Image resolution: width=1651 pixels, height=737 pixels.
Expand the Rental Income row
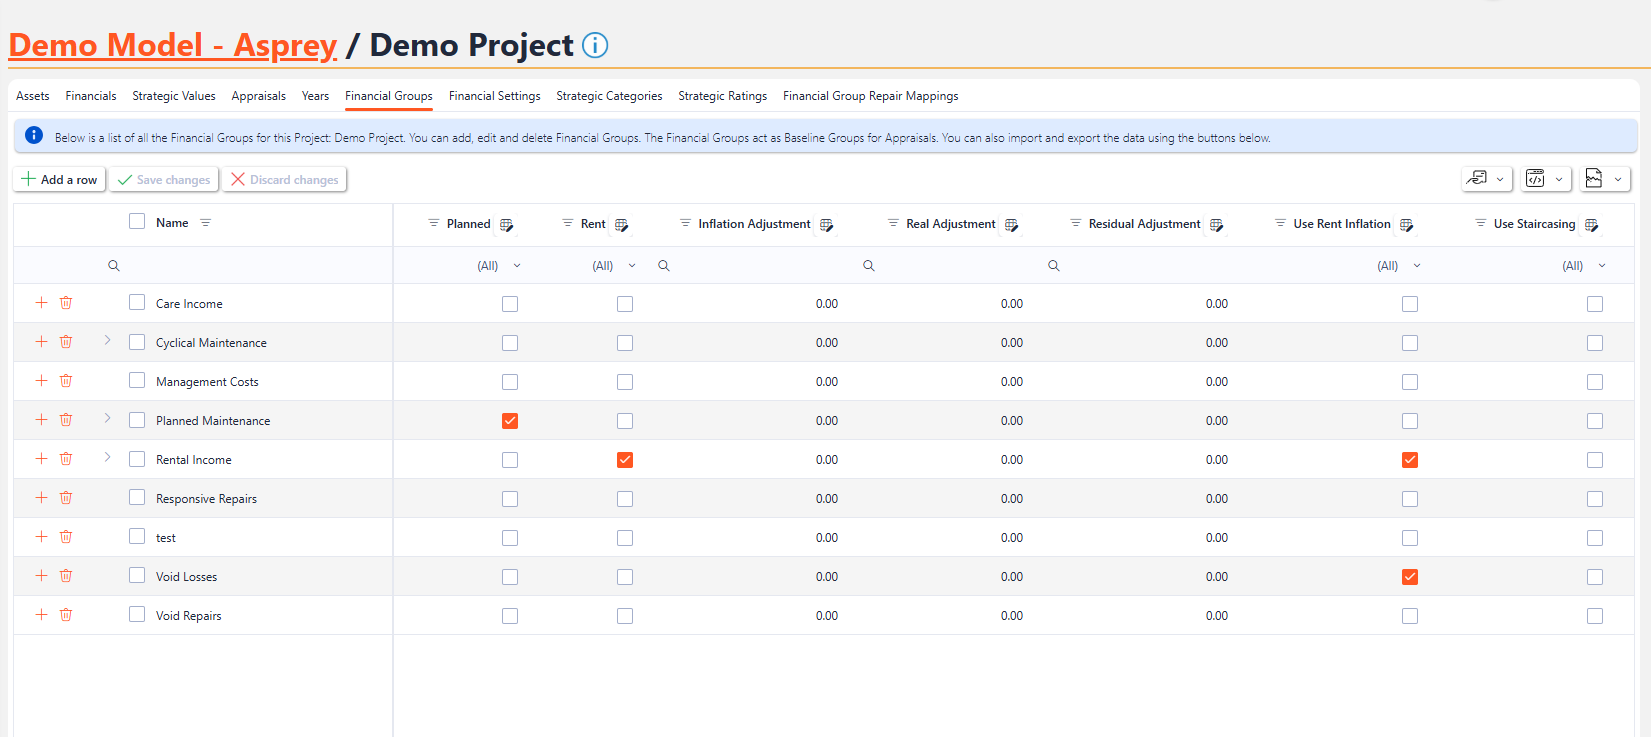pyautogui.click(x=107, y=458)
